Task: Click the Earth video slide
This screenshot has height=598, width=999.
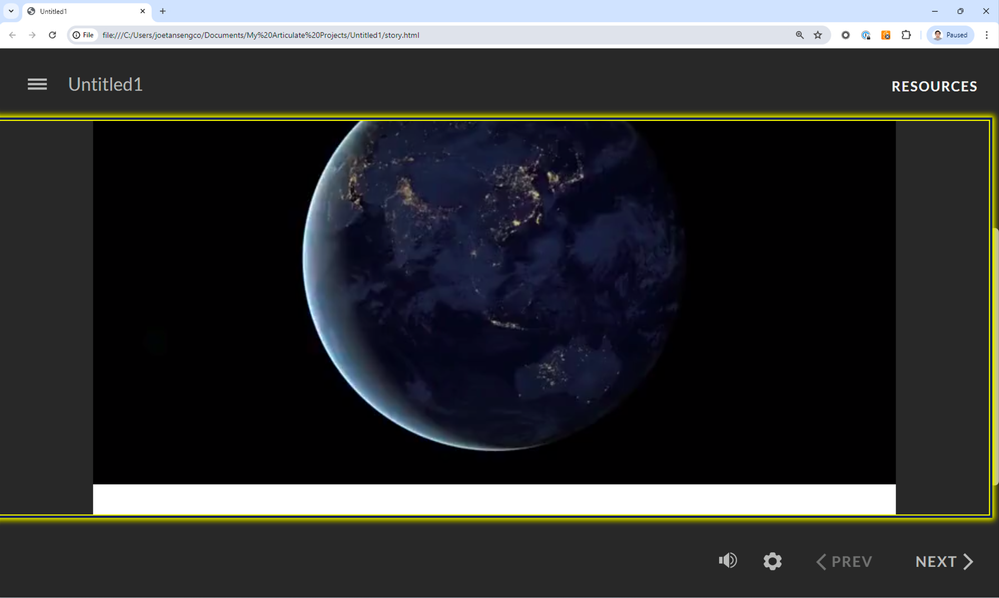Action: coord(494,302)
